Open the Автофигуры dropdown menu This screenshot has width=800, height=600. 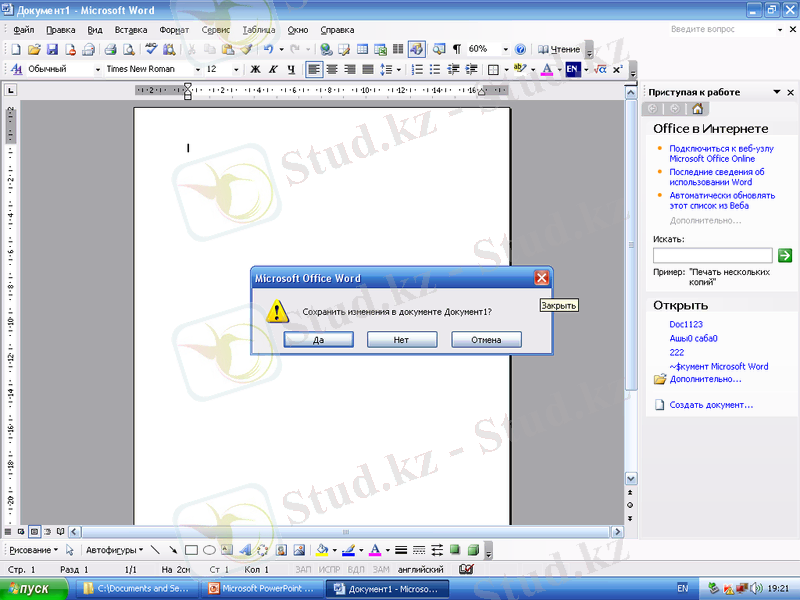(x=114, y=550)
